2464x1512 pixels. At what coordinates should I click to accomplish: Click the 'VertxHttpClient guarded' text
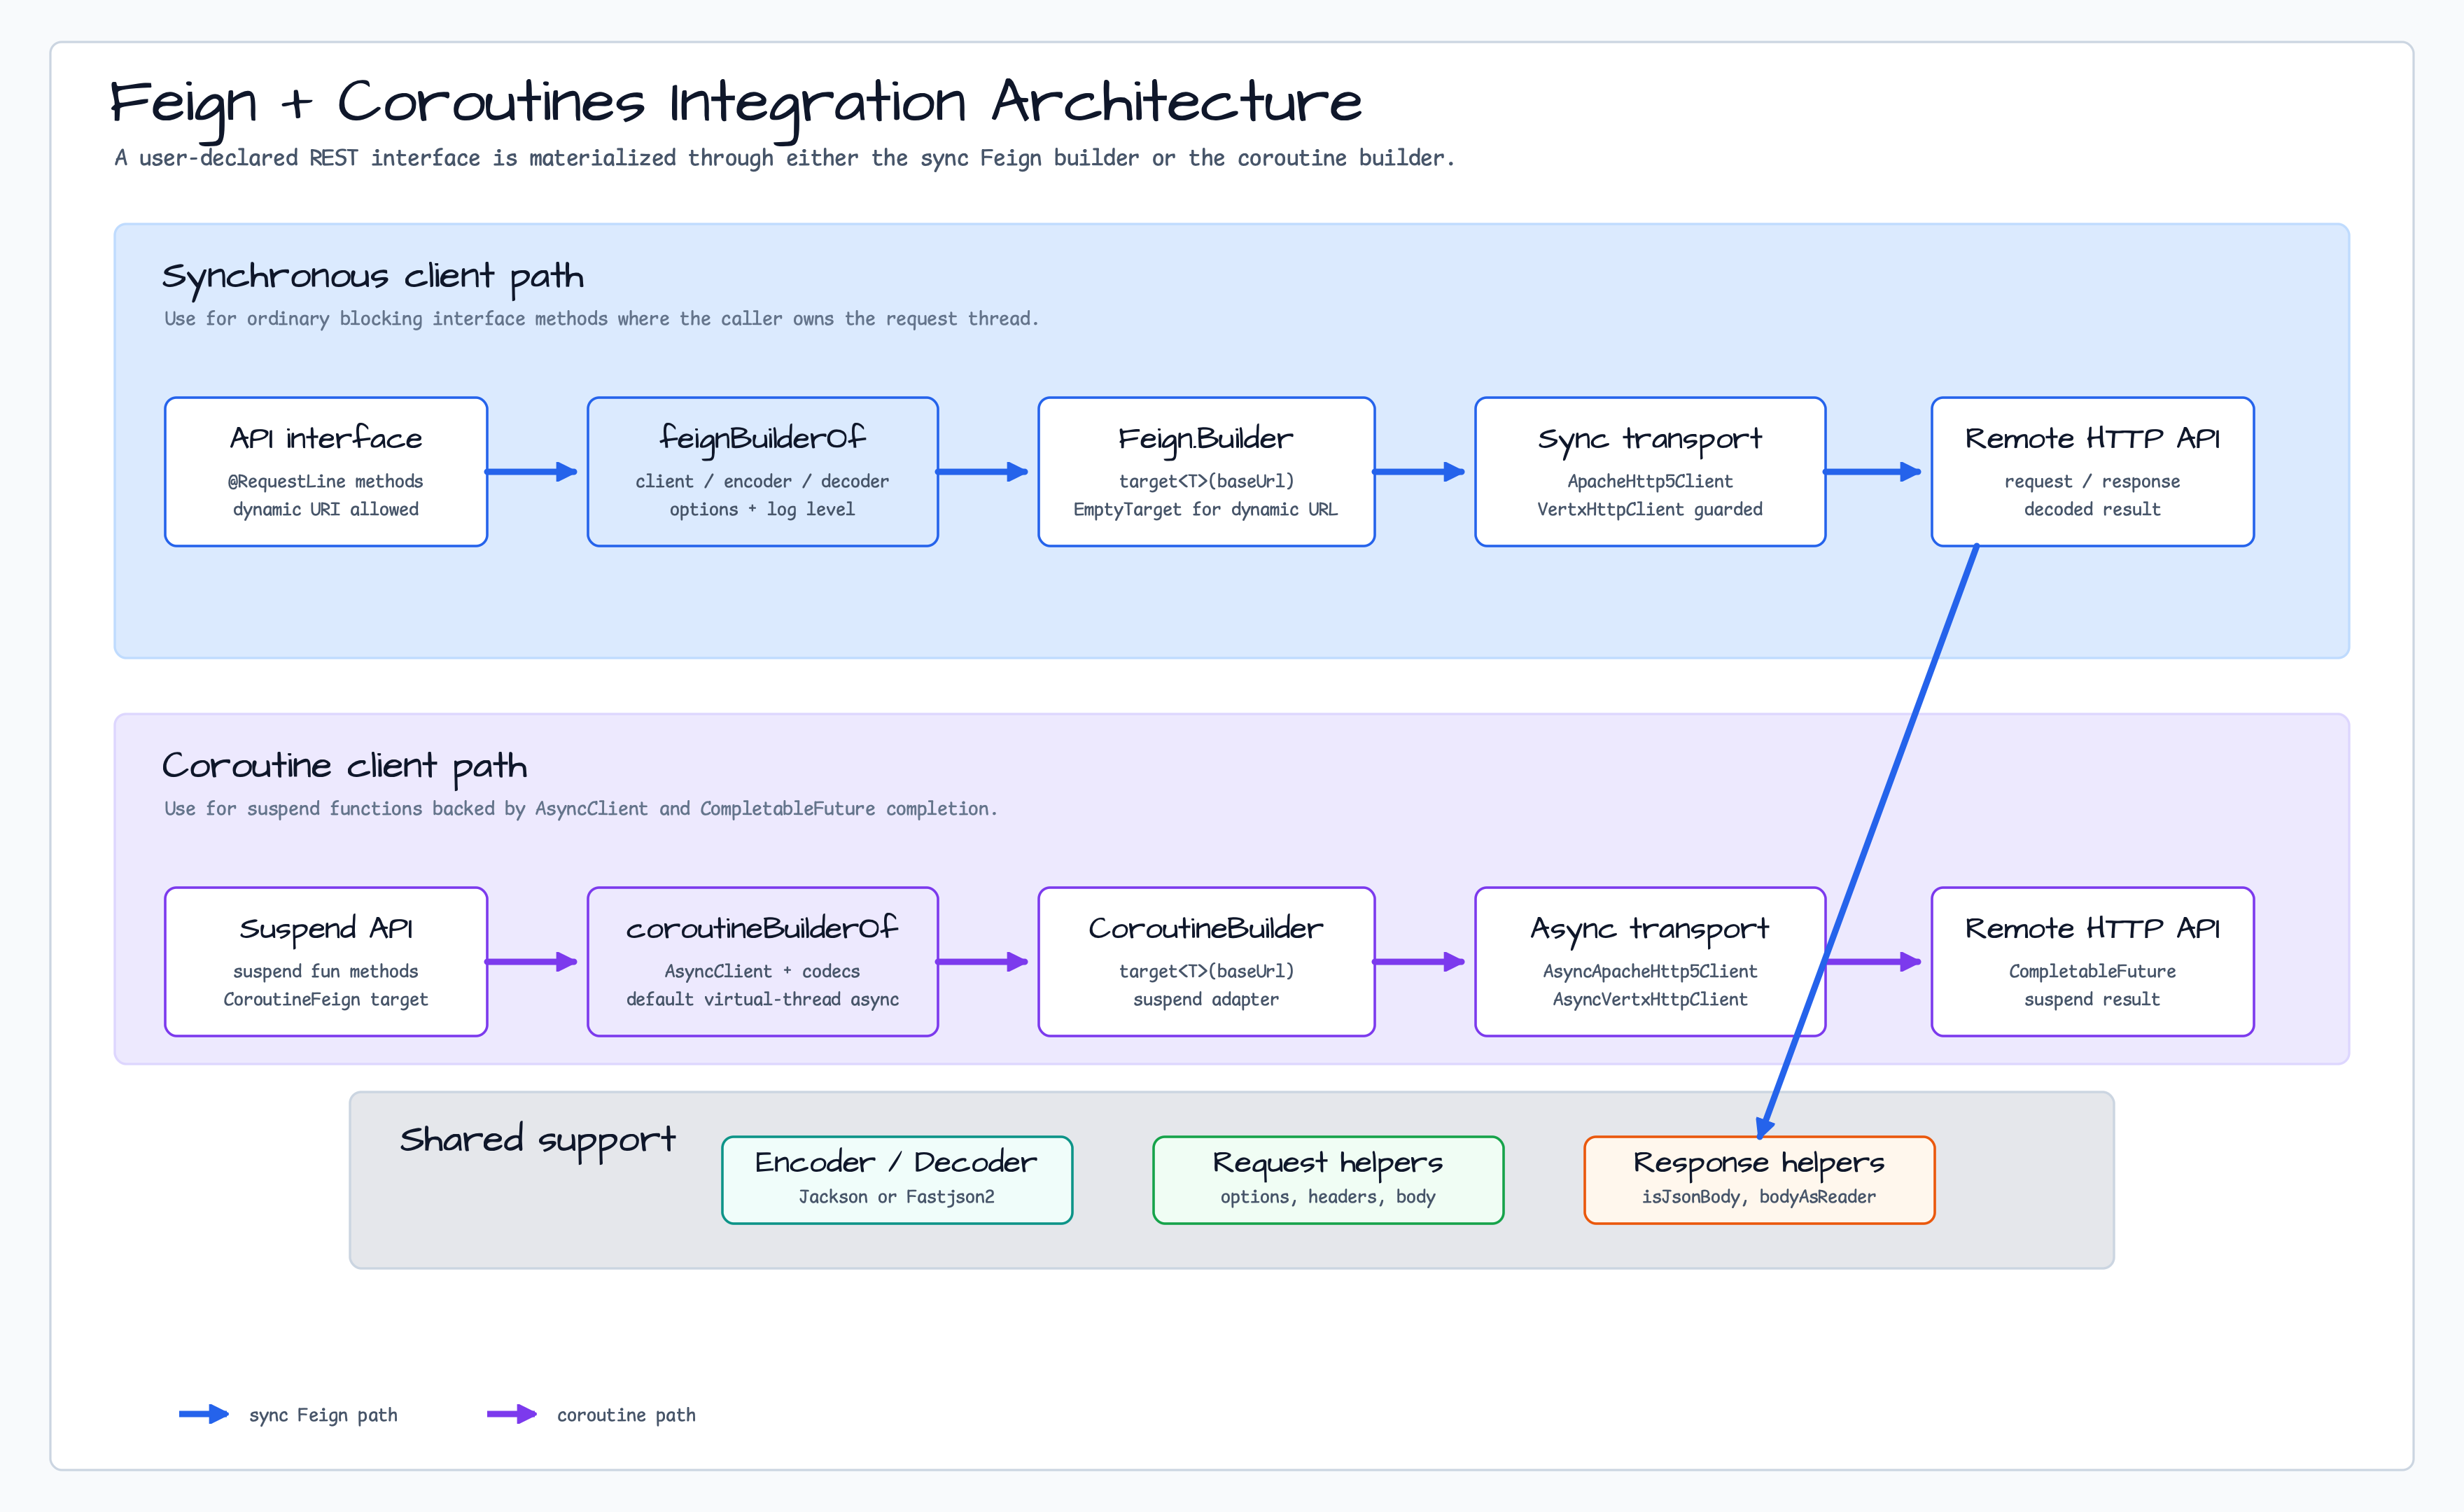tap(1650, 510)
